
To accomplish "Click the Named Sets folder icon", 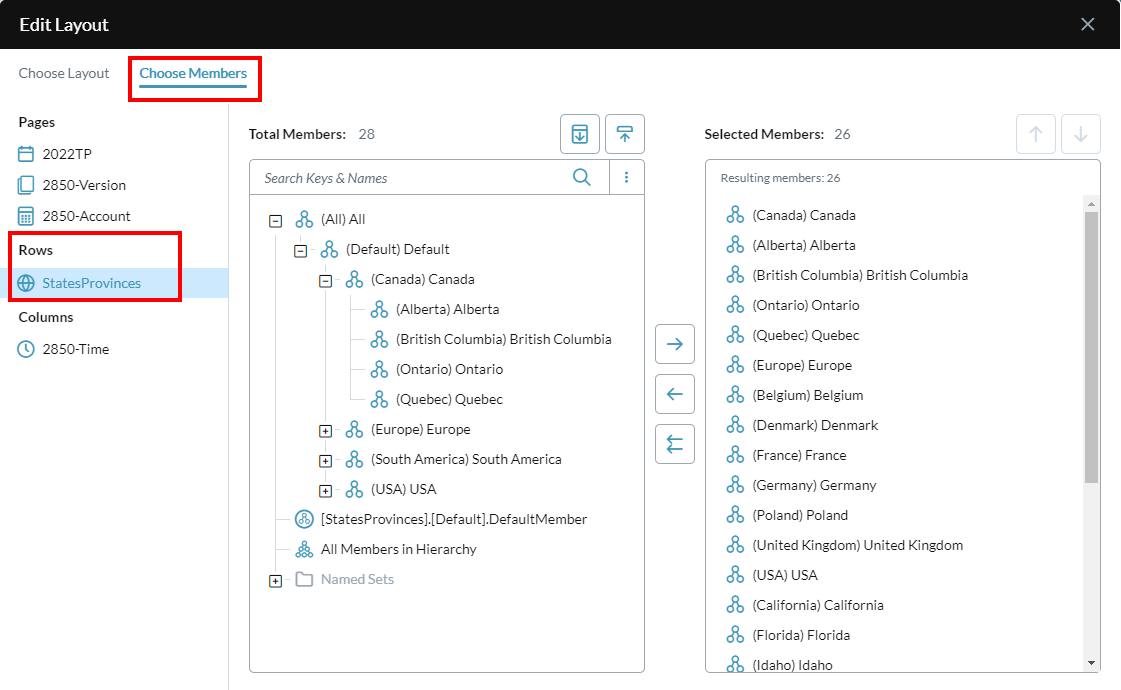I will [305, 579].
